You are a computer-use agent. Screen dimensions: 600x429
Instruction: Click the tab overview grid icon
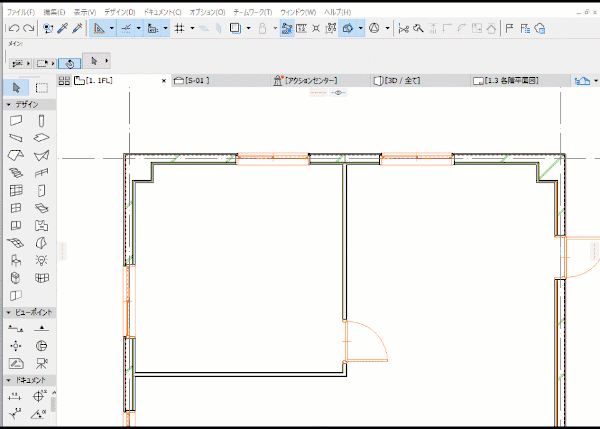click(64, 79)
